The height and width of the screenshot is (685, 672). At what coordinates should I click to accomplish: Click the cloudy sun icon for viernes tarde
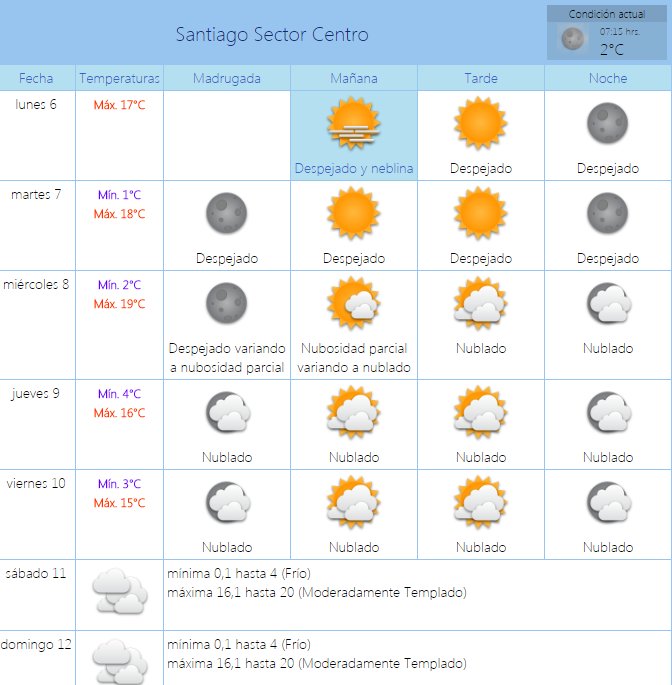click(x=480, y=502)
